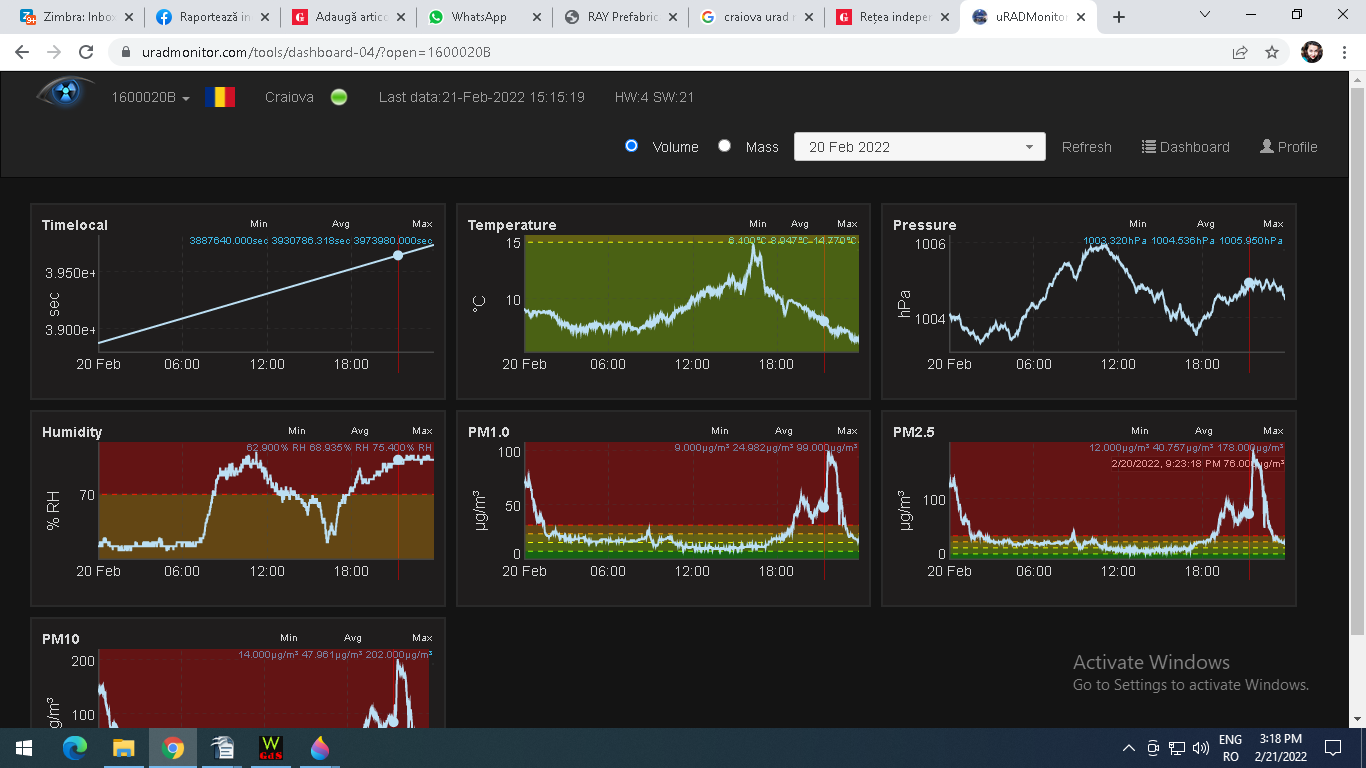Image resolution: width=1366 pixels, height=768 pixels.
Task: Open the Chrome three-dot menu
Action: [1345, 52]
